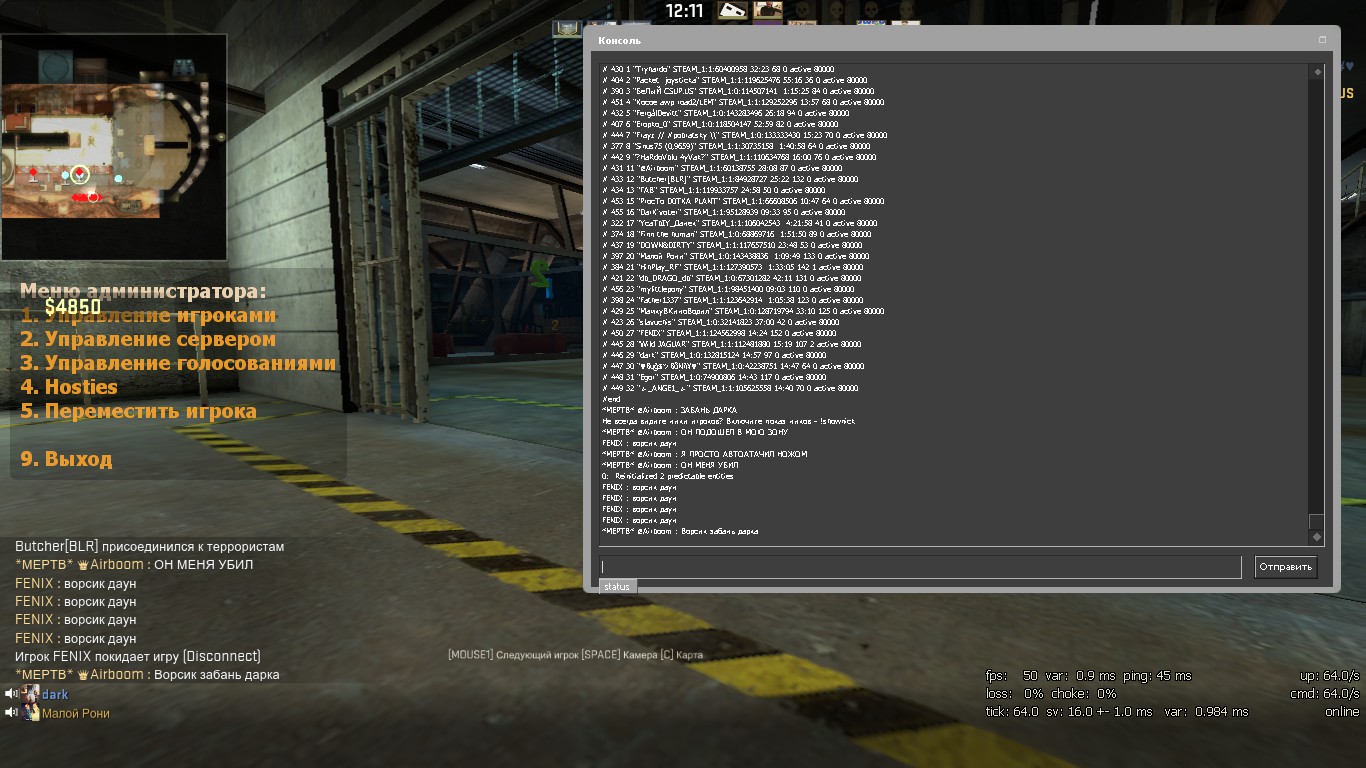Choose 'Переместить игрока' menu option
Viewport: 1366px width, 768px height.
click(138, 411)
